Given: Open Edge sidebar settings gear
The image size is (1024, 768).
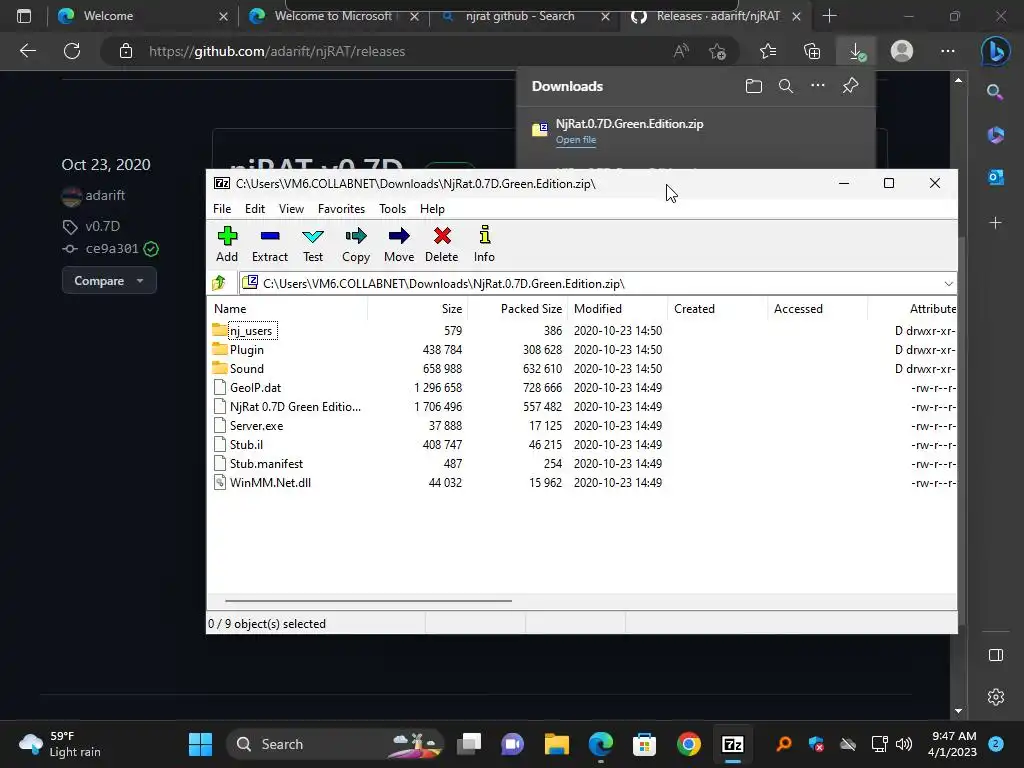Looking at the screenshot, I should coord(996,697).
